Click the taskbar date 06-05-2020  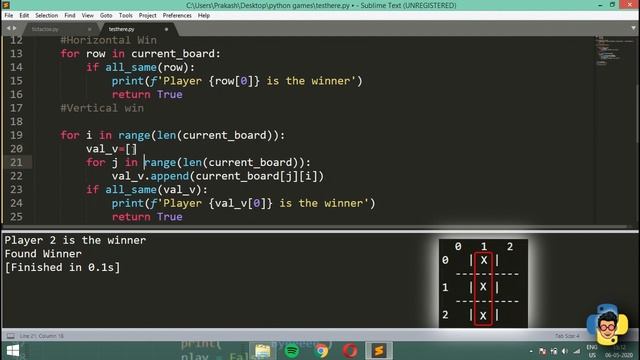tap(619, 356)
